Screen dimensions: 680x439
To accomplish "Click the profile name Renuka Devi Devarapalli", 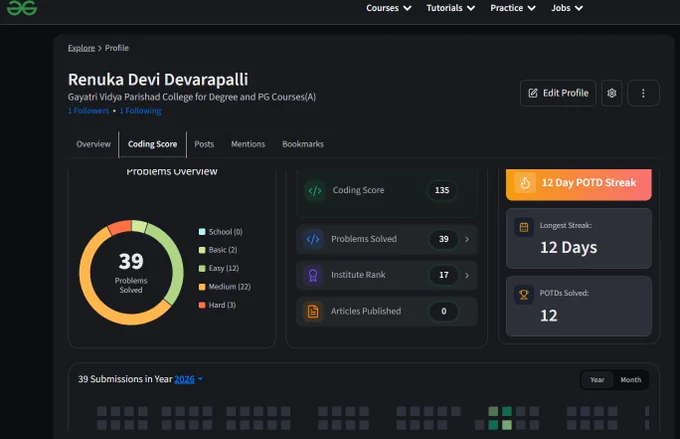I will (158, 79).
